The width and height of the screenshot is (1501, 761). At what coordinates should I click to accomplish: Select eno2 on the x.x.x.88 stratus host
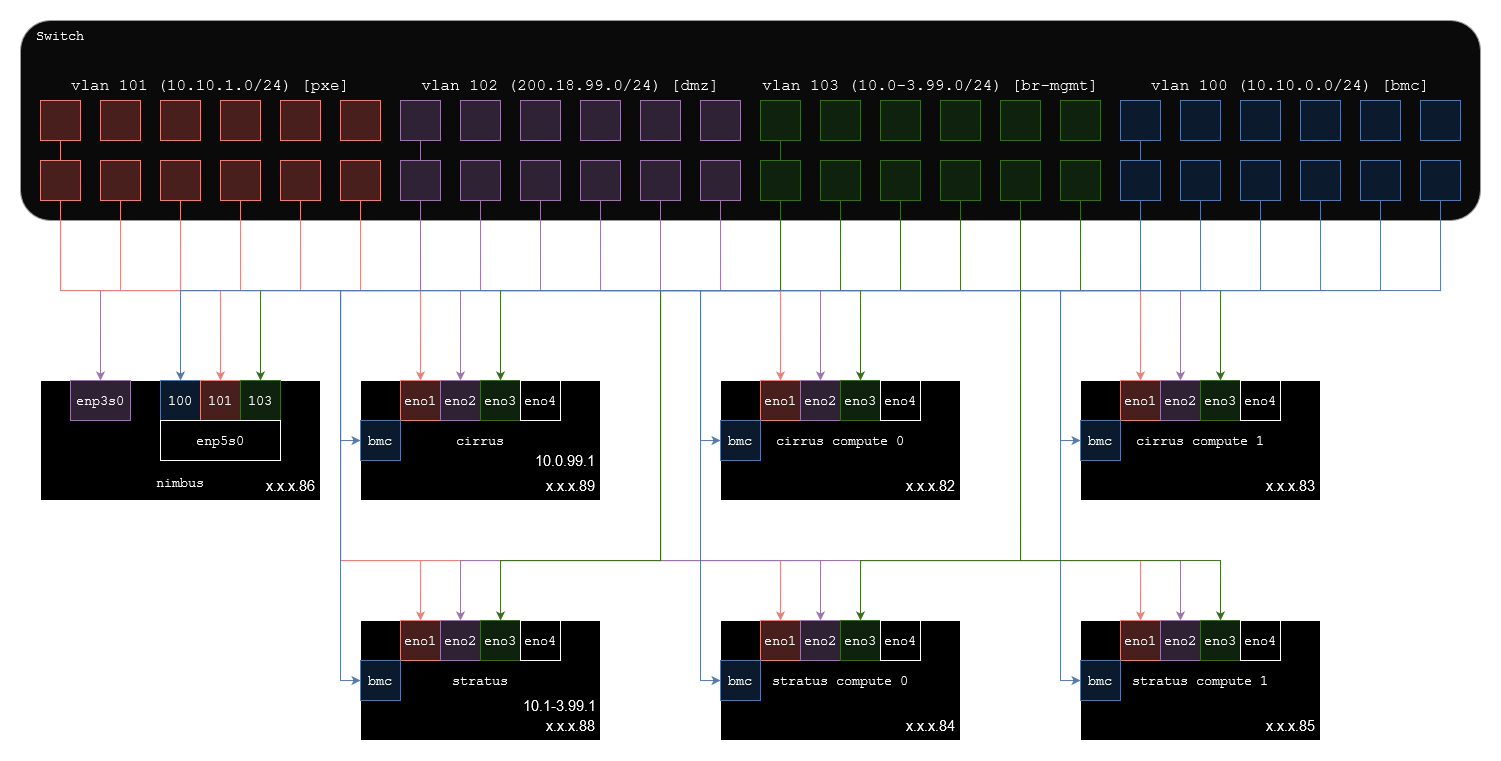(460, 640)
